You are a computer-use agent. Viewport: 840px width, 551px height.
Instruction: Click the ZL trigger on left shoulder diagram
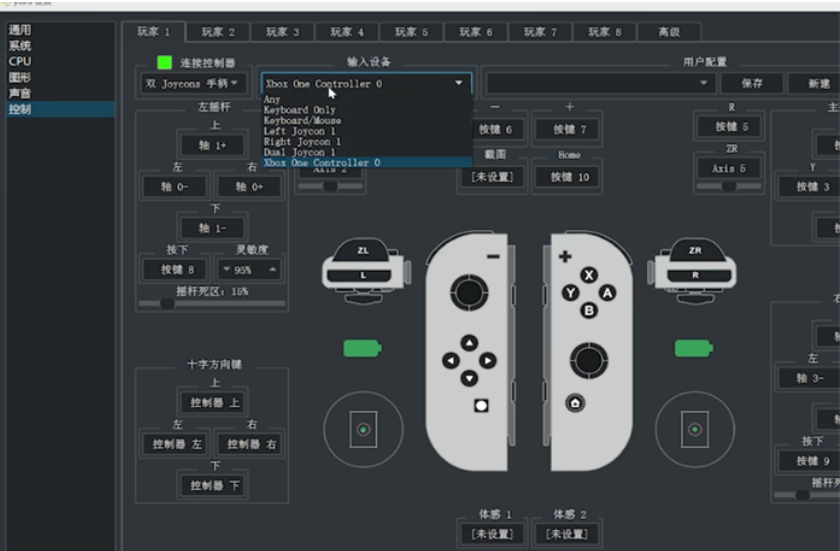pyautogui.click(x=363, y=250)
